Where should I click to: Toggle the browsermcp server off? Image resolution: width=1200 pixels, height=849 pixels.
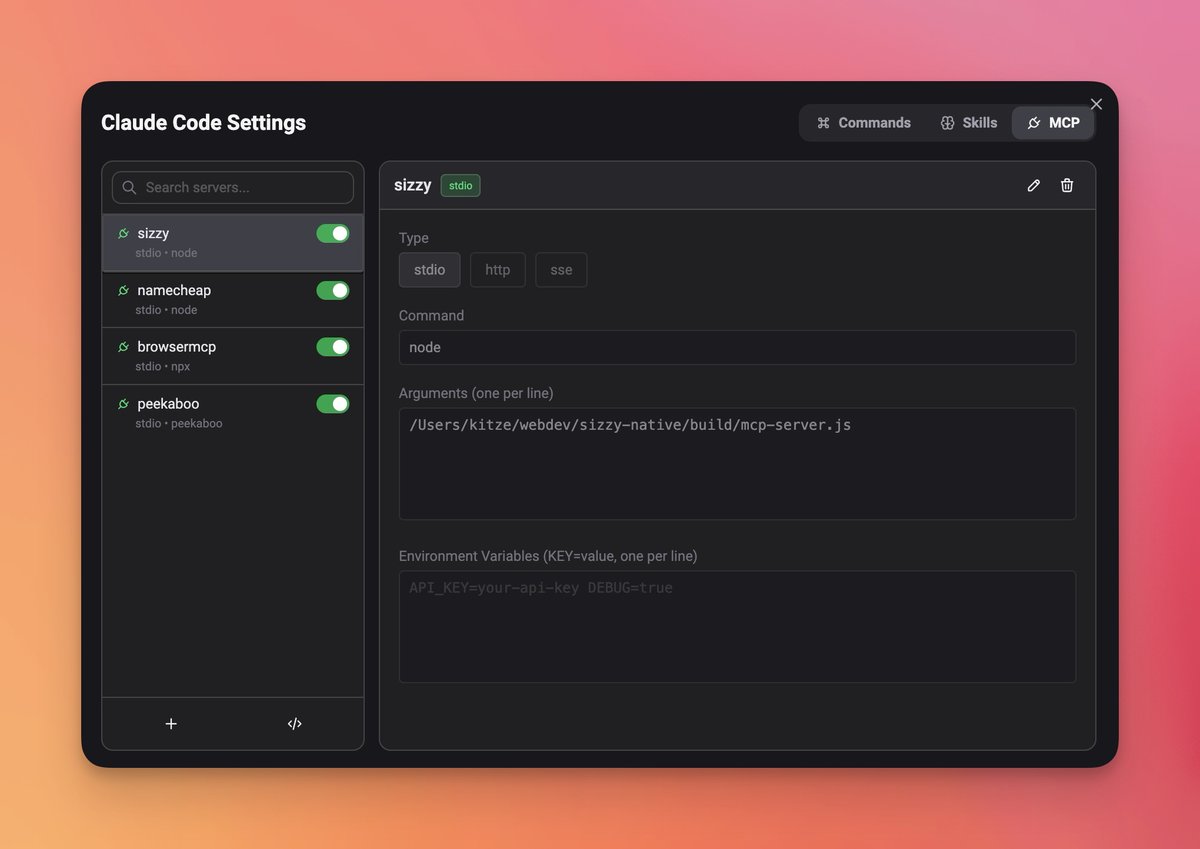pyautogui.click(x=333, y=347)
